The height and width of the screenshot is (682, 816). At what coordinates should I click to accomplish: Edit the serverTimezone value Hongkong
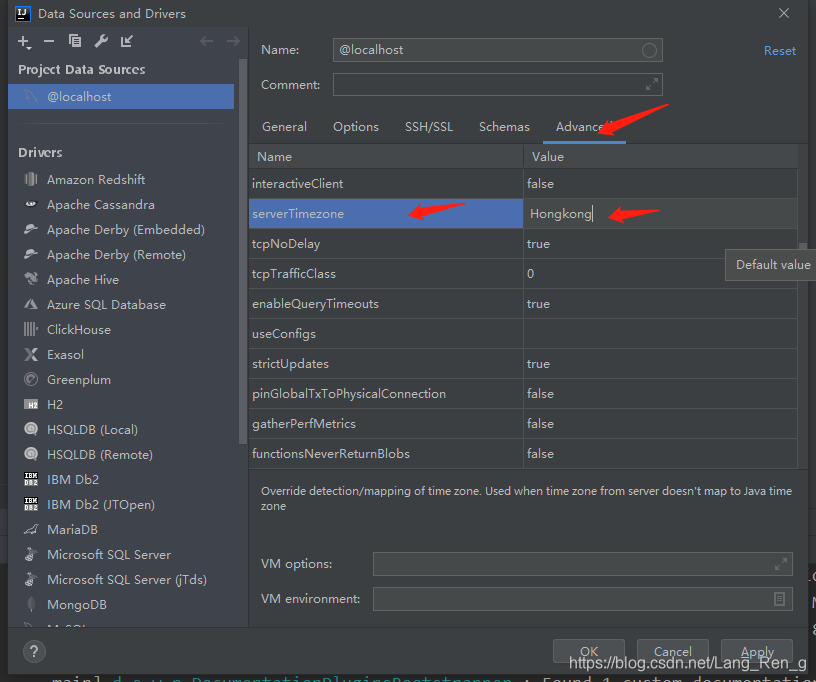(660, 213)
